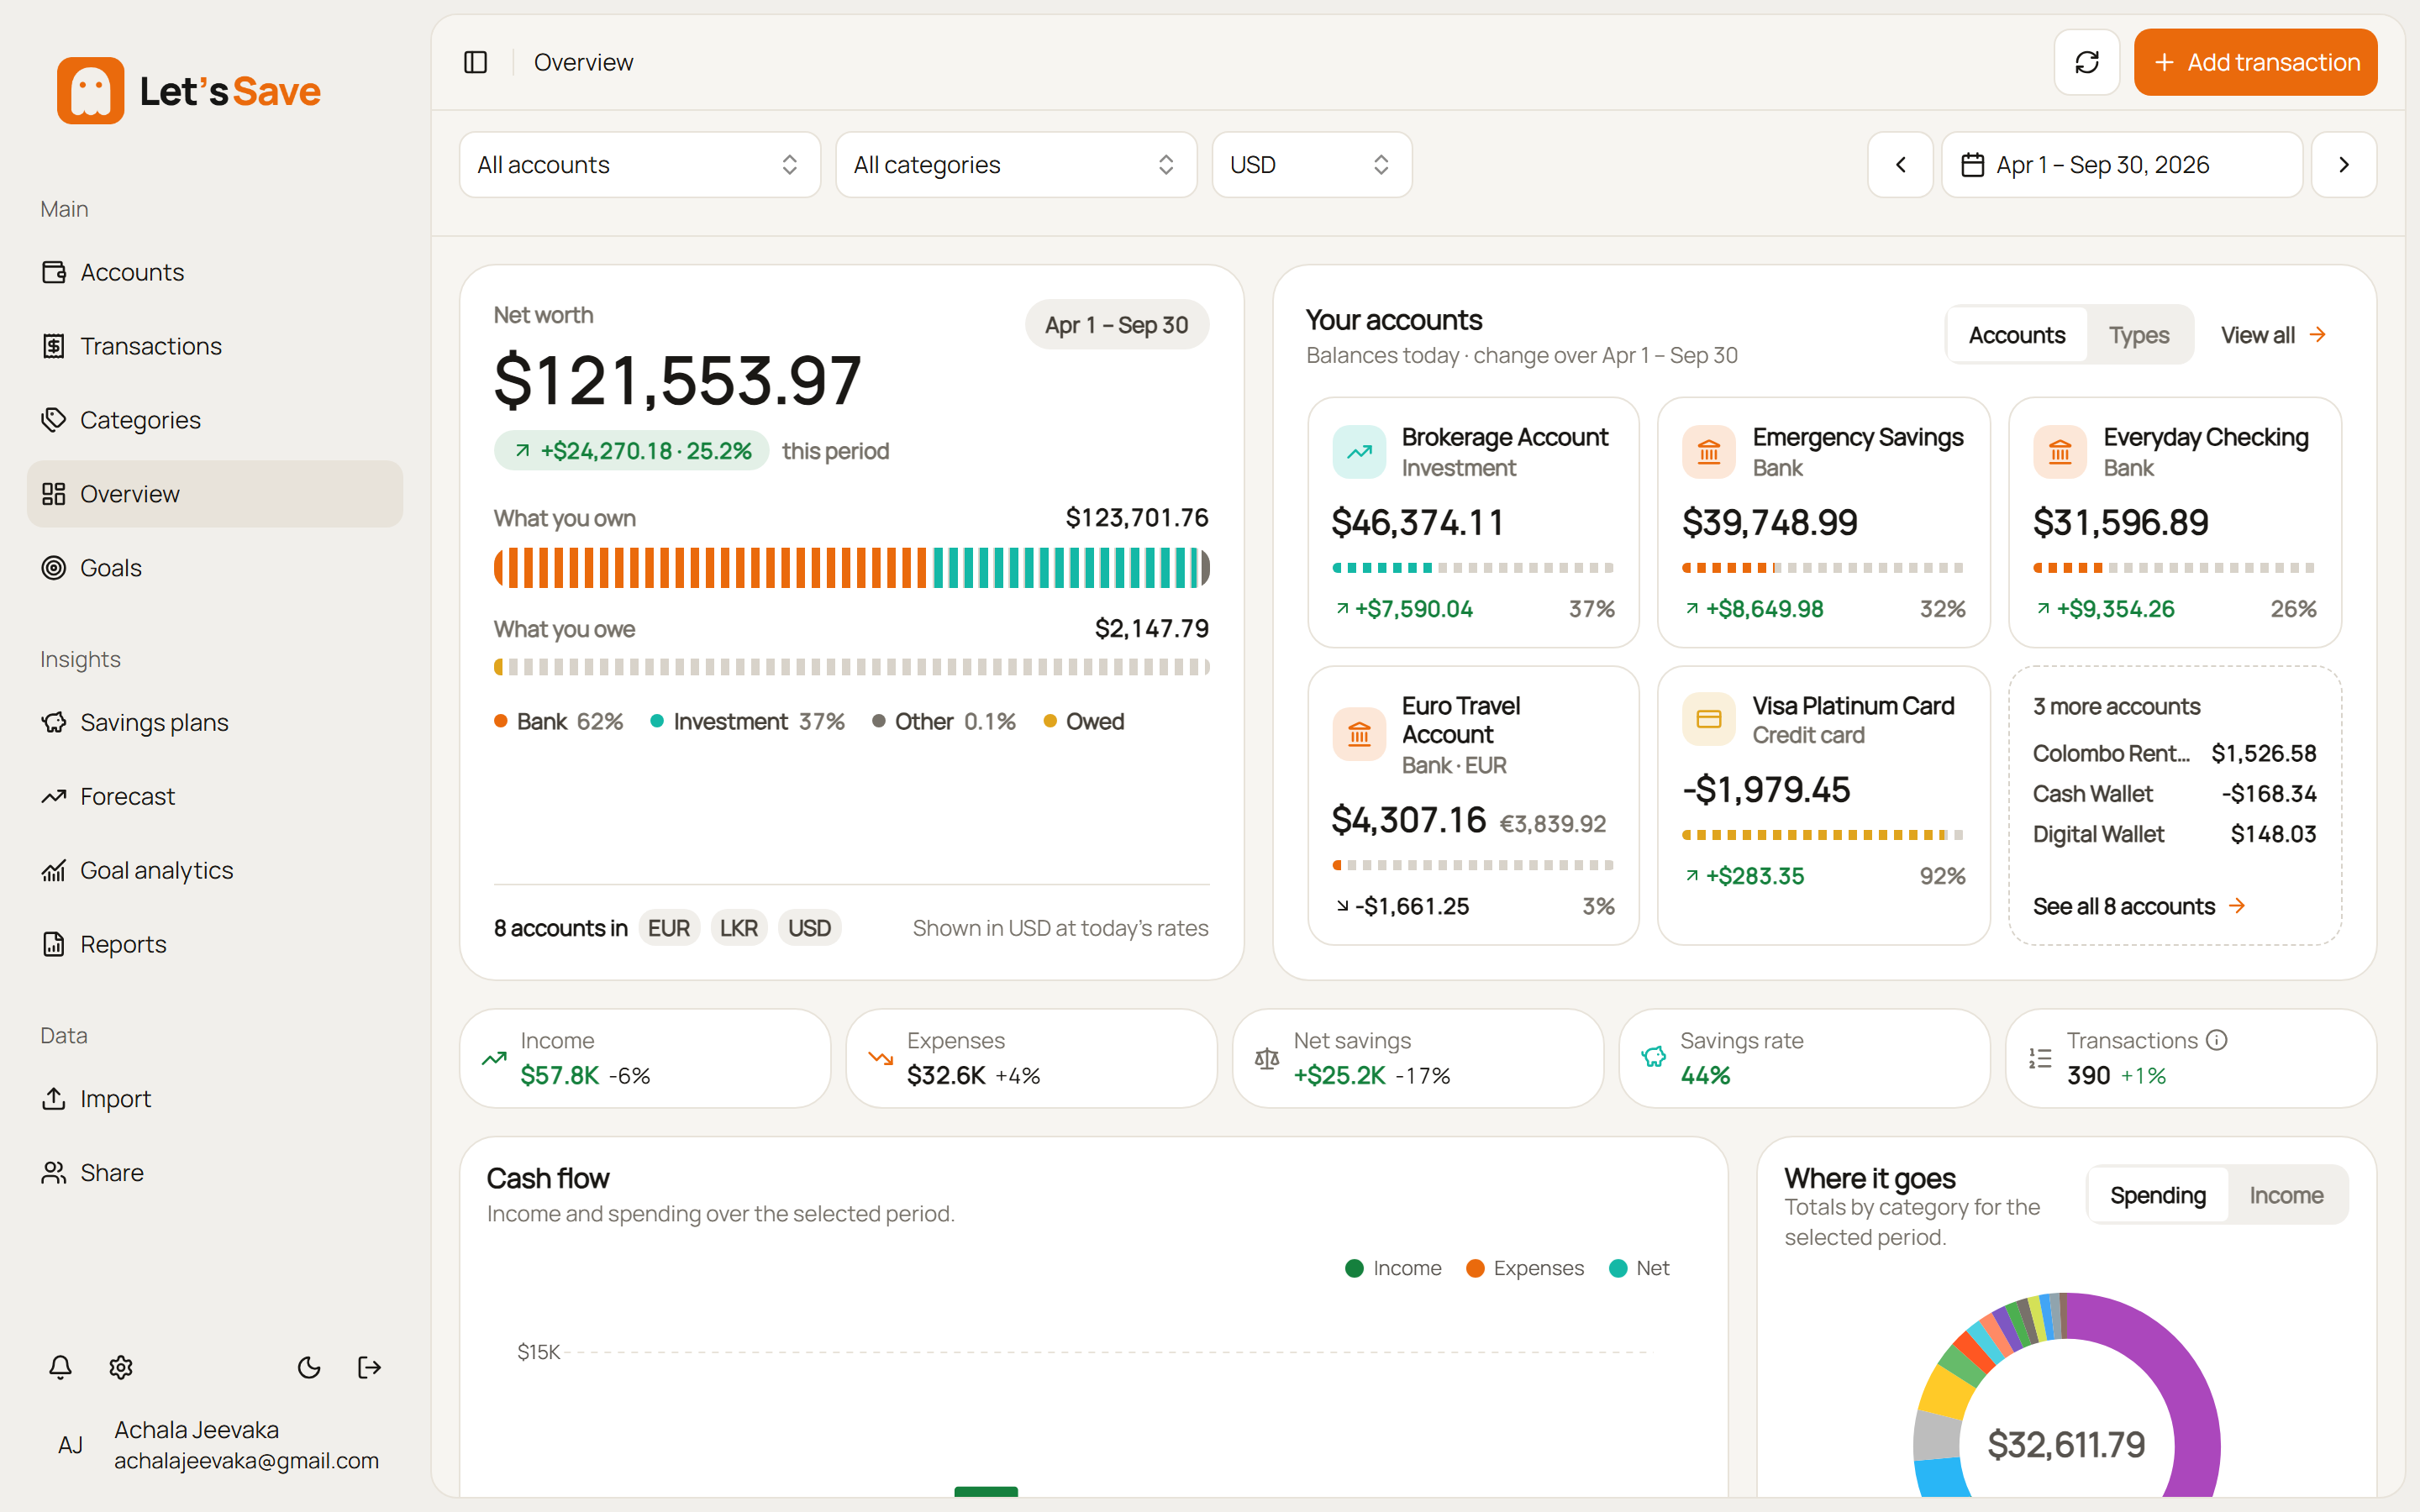The height and width of the screenshot is (1512, 2420).
Task: Open Categories in the sidebar
Action: click(215, 420)
